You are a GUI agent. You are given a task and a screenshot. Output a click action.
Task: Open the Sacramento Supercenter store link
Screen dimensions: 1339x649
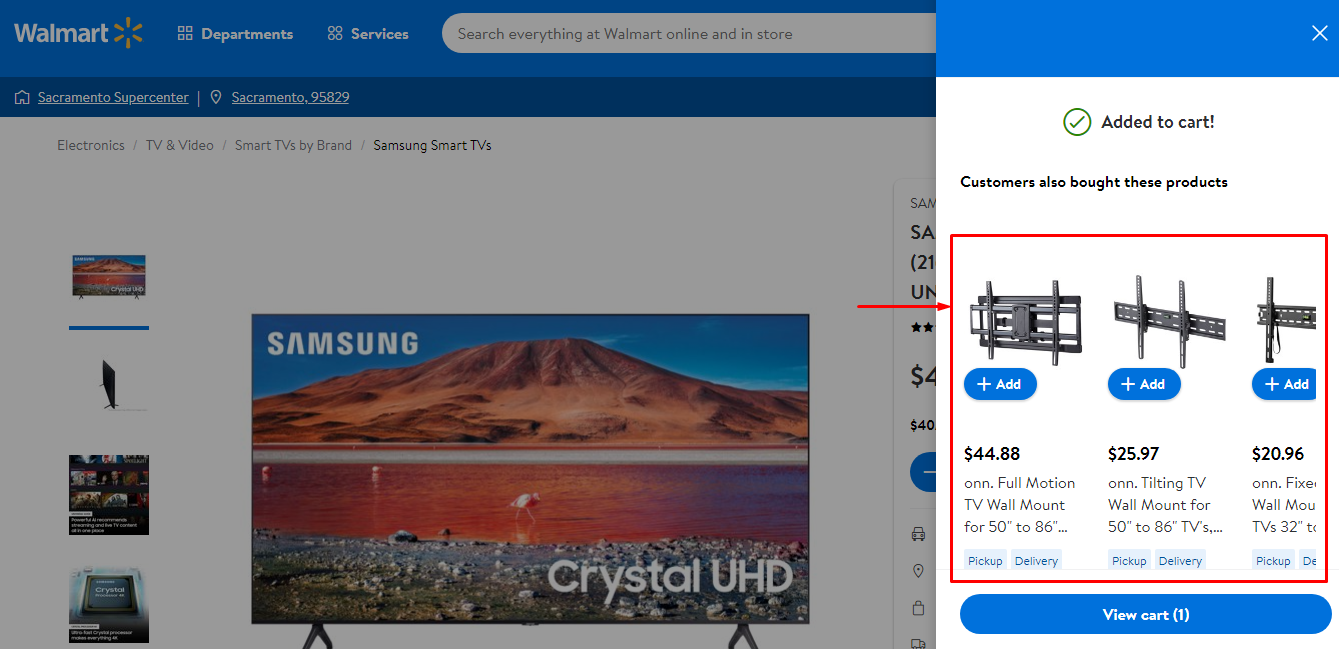[113, 97]
